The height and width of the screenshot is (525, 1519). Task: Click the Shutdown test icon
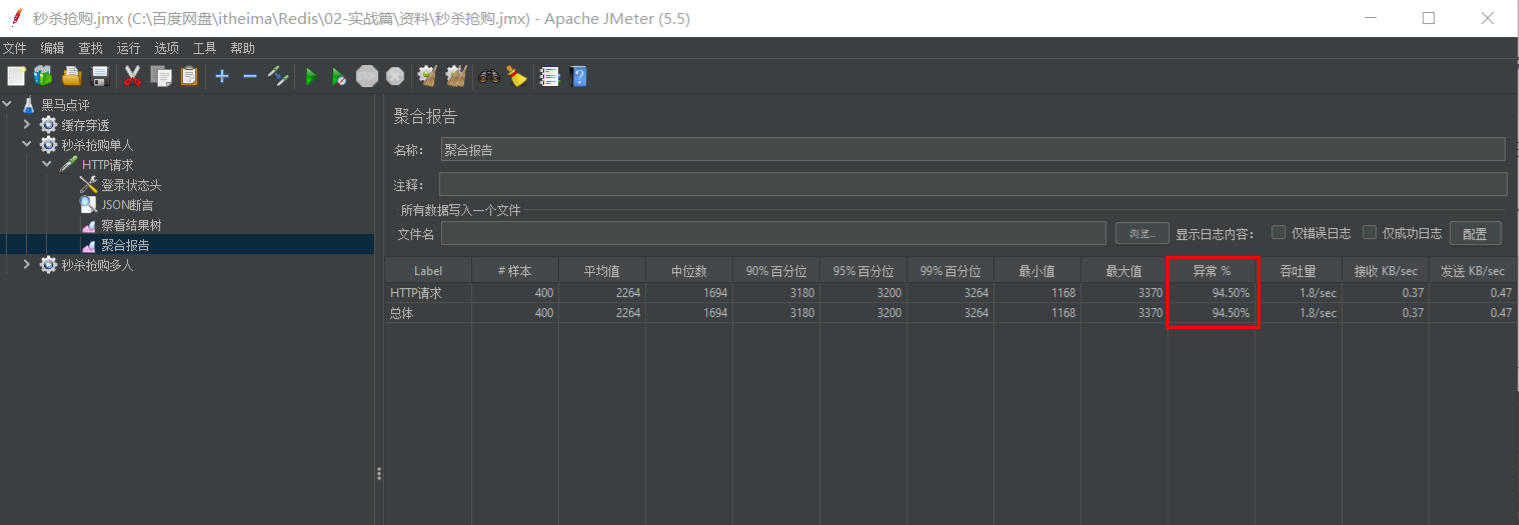(395, 76)
